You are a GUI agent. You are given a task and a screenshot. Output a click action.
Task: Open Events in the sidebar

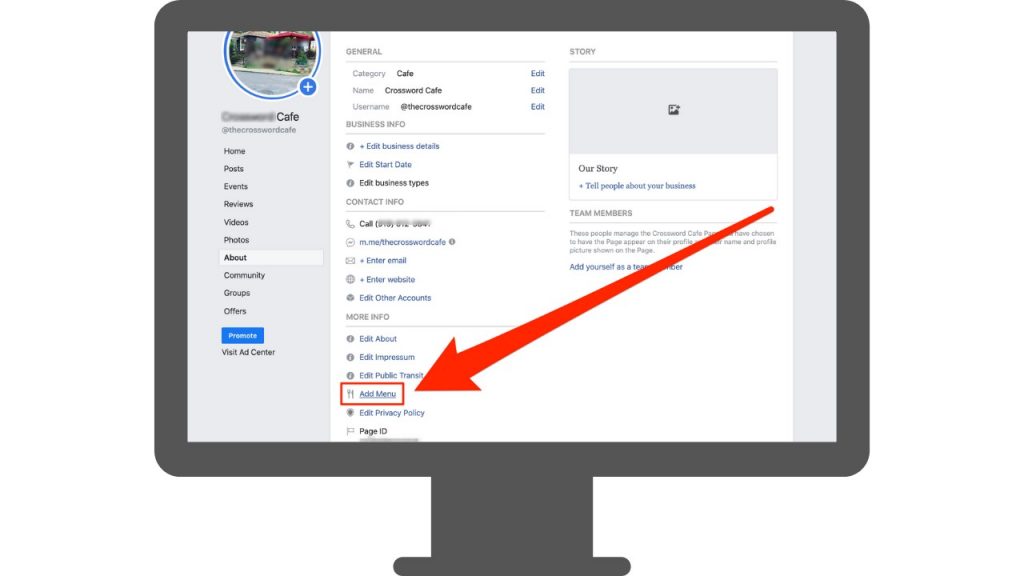(x=236, y=186)
